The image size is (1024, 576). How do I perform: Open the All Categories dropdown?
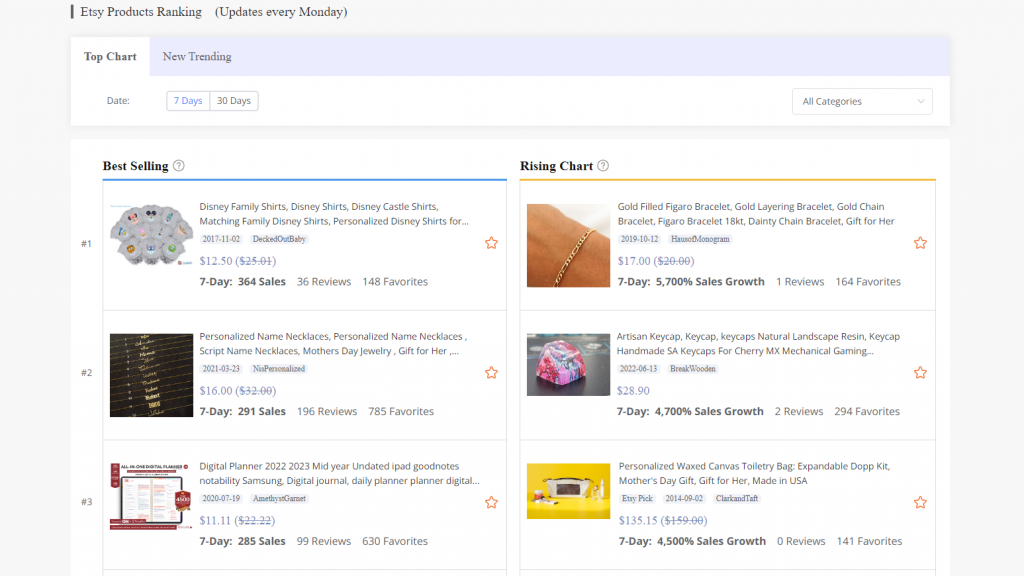click(x=862, y=101)
